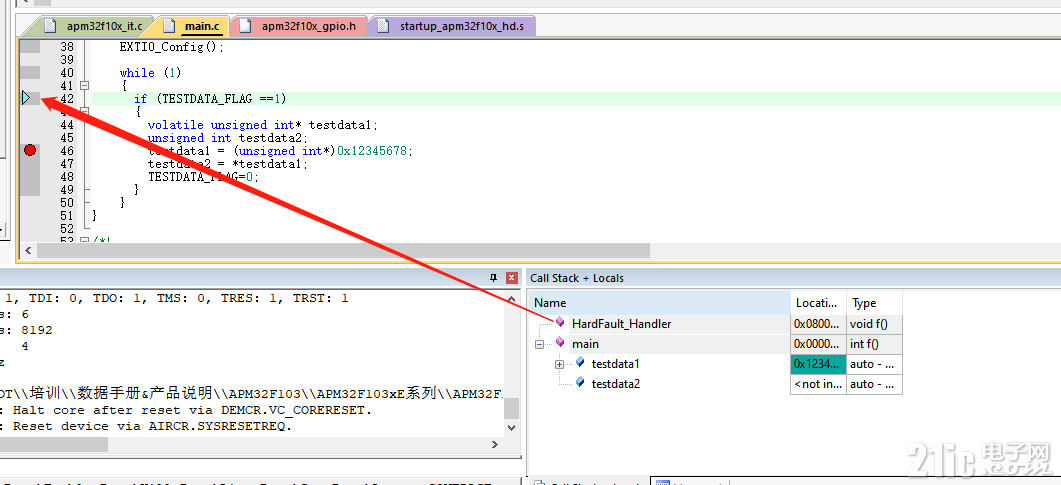Click the APM32F103xE系列 path line
Image resolution: width=1061 pixels, height=485 pixels.
tap(252, 394)
